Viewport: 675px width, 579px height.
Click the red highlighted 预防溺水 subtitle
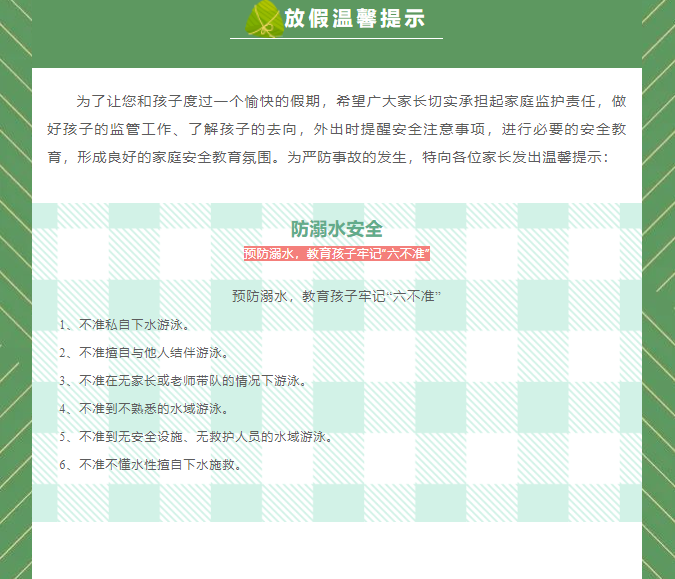pyautogui.click(x=337, y=254)
